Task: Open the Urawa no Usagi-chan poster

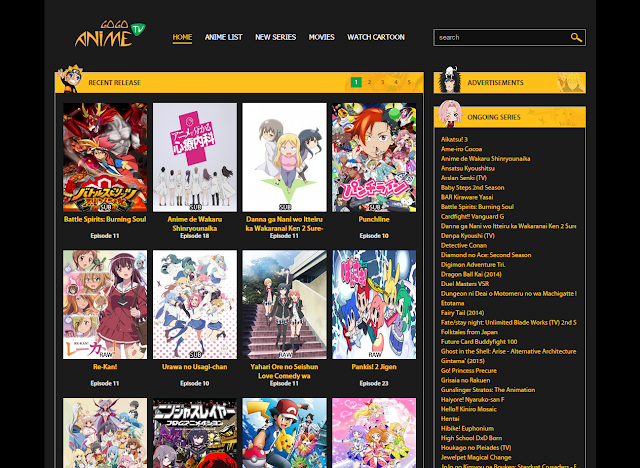Action: coord(195,305)
